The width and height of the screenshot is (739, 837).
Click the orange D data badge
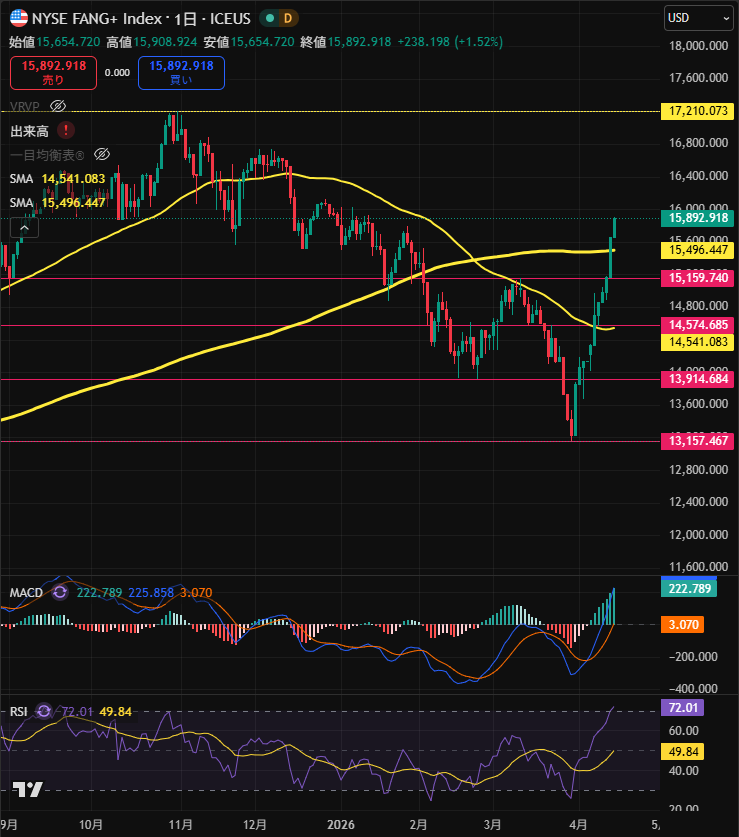pos(288,18)
